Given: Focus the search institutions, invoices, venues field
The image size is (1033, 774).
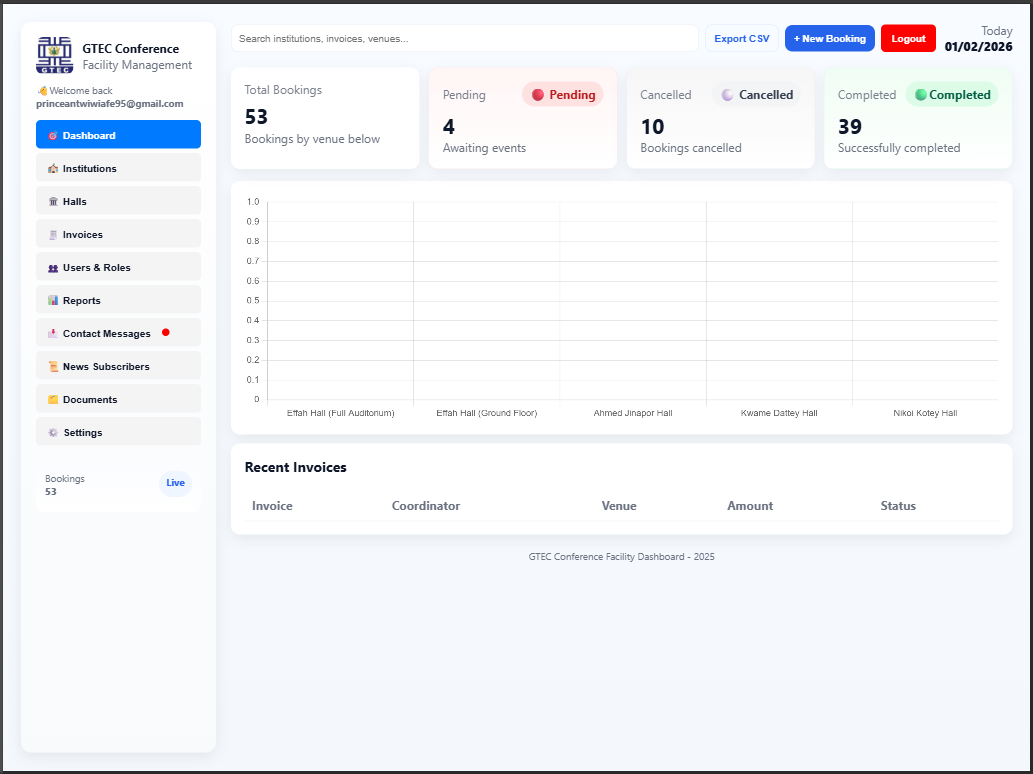Looking at the screenshot, I should tap(464, 39).
